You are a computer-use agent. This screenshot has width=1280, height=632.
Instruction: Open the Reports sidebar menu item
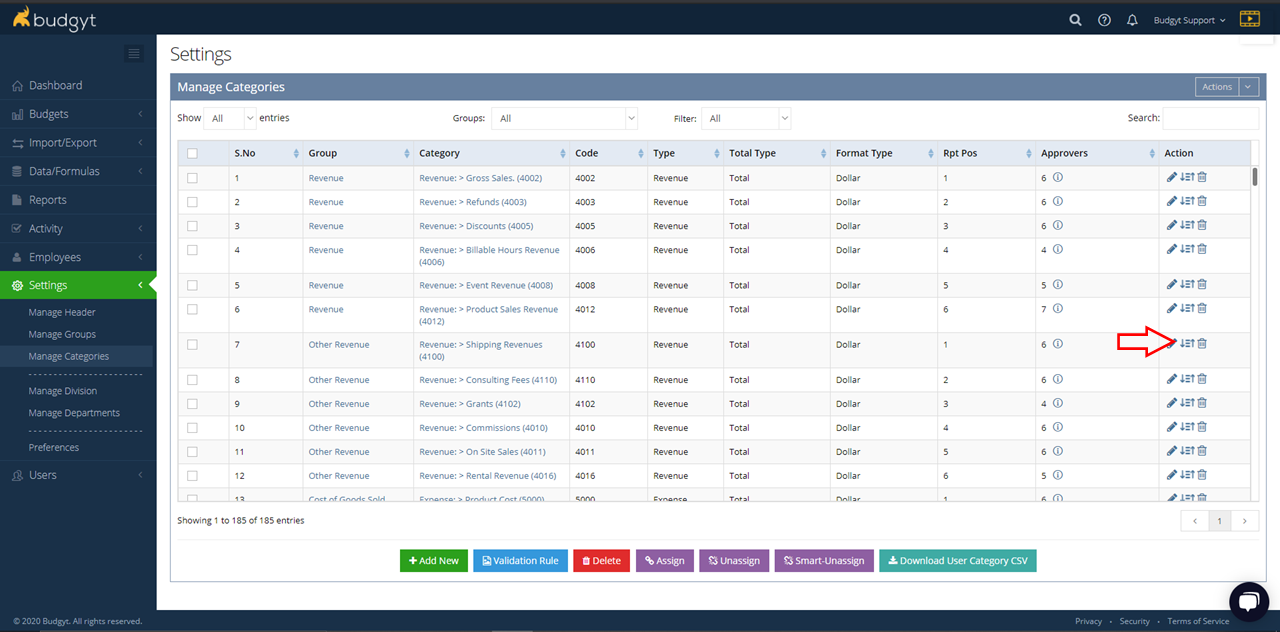(x=48, y=200)
